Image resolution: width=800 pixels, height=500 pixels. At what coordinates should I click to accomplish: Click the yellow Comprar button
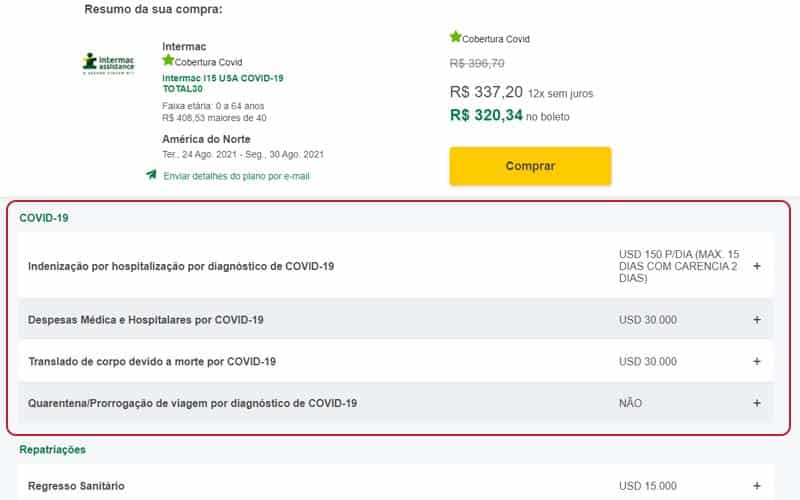tap(530, 166)
